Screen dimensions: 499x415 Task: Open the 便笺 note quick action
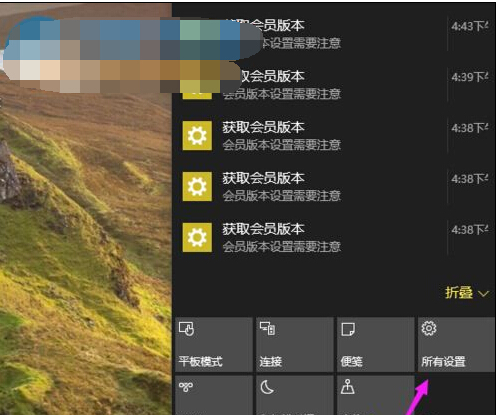coord(376,345)
